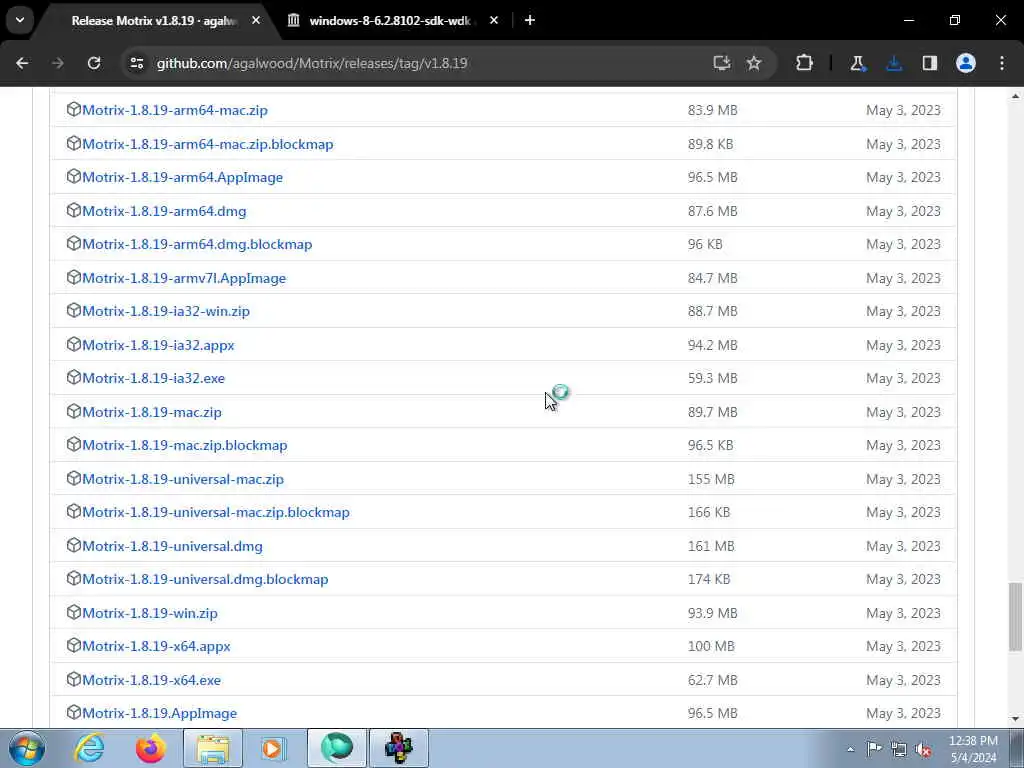
Task: Click the 62.7 MB size text
Action: tap(712, 680)
